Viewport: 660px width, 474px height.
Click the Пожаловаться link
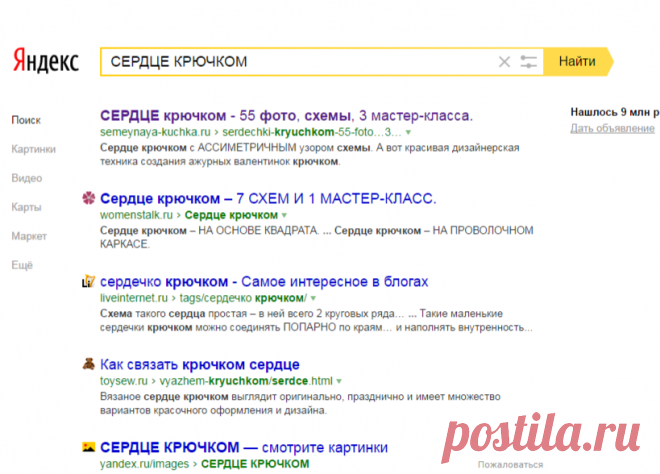click(511, 465)
